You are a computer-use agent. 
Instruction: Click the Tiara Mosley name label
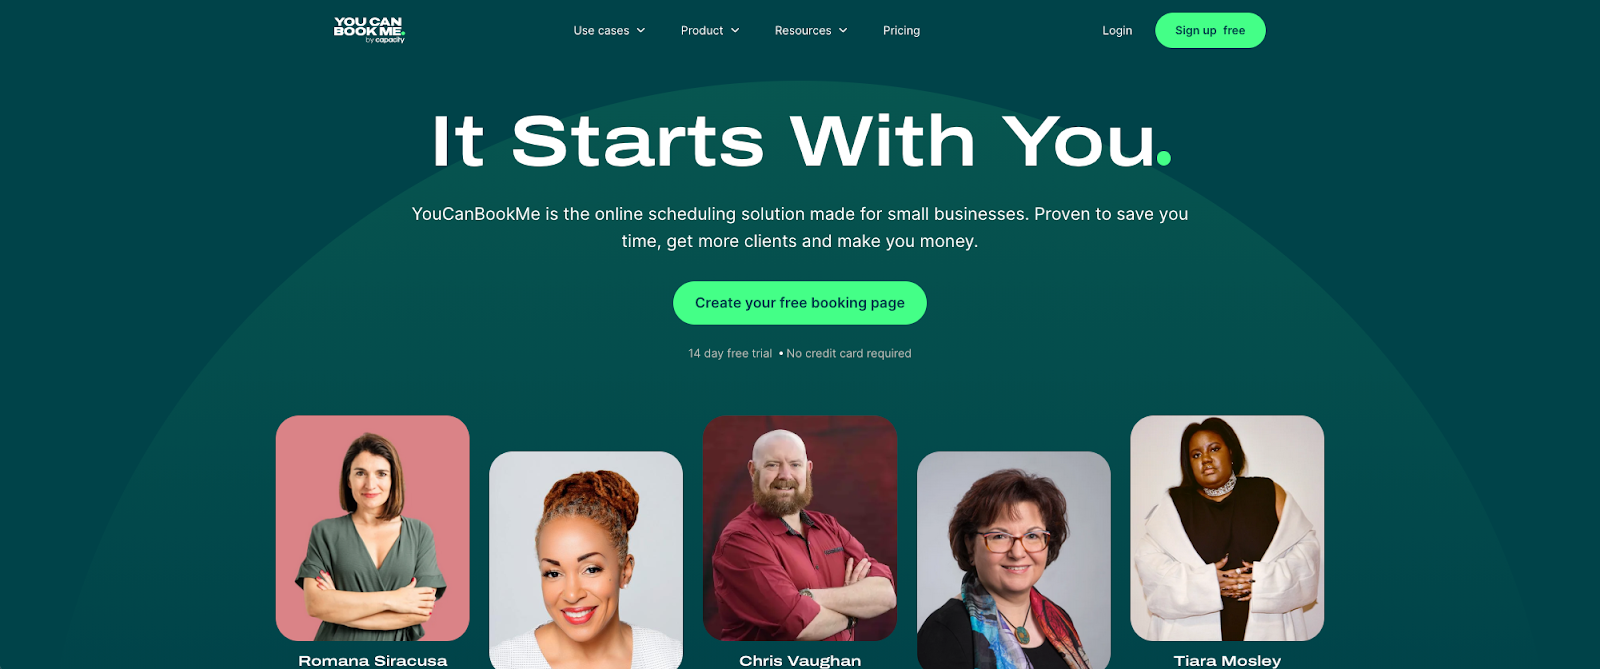pyautogui.click(x=1227, y=660)
